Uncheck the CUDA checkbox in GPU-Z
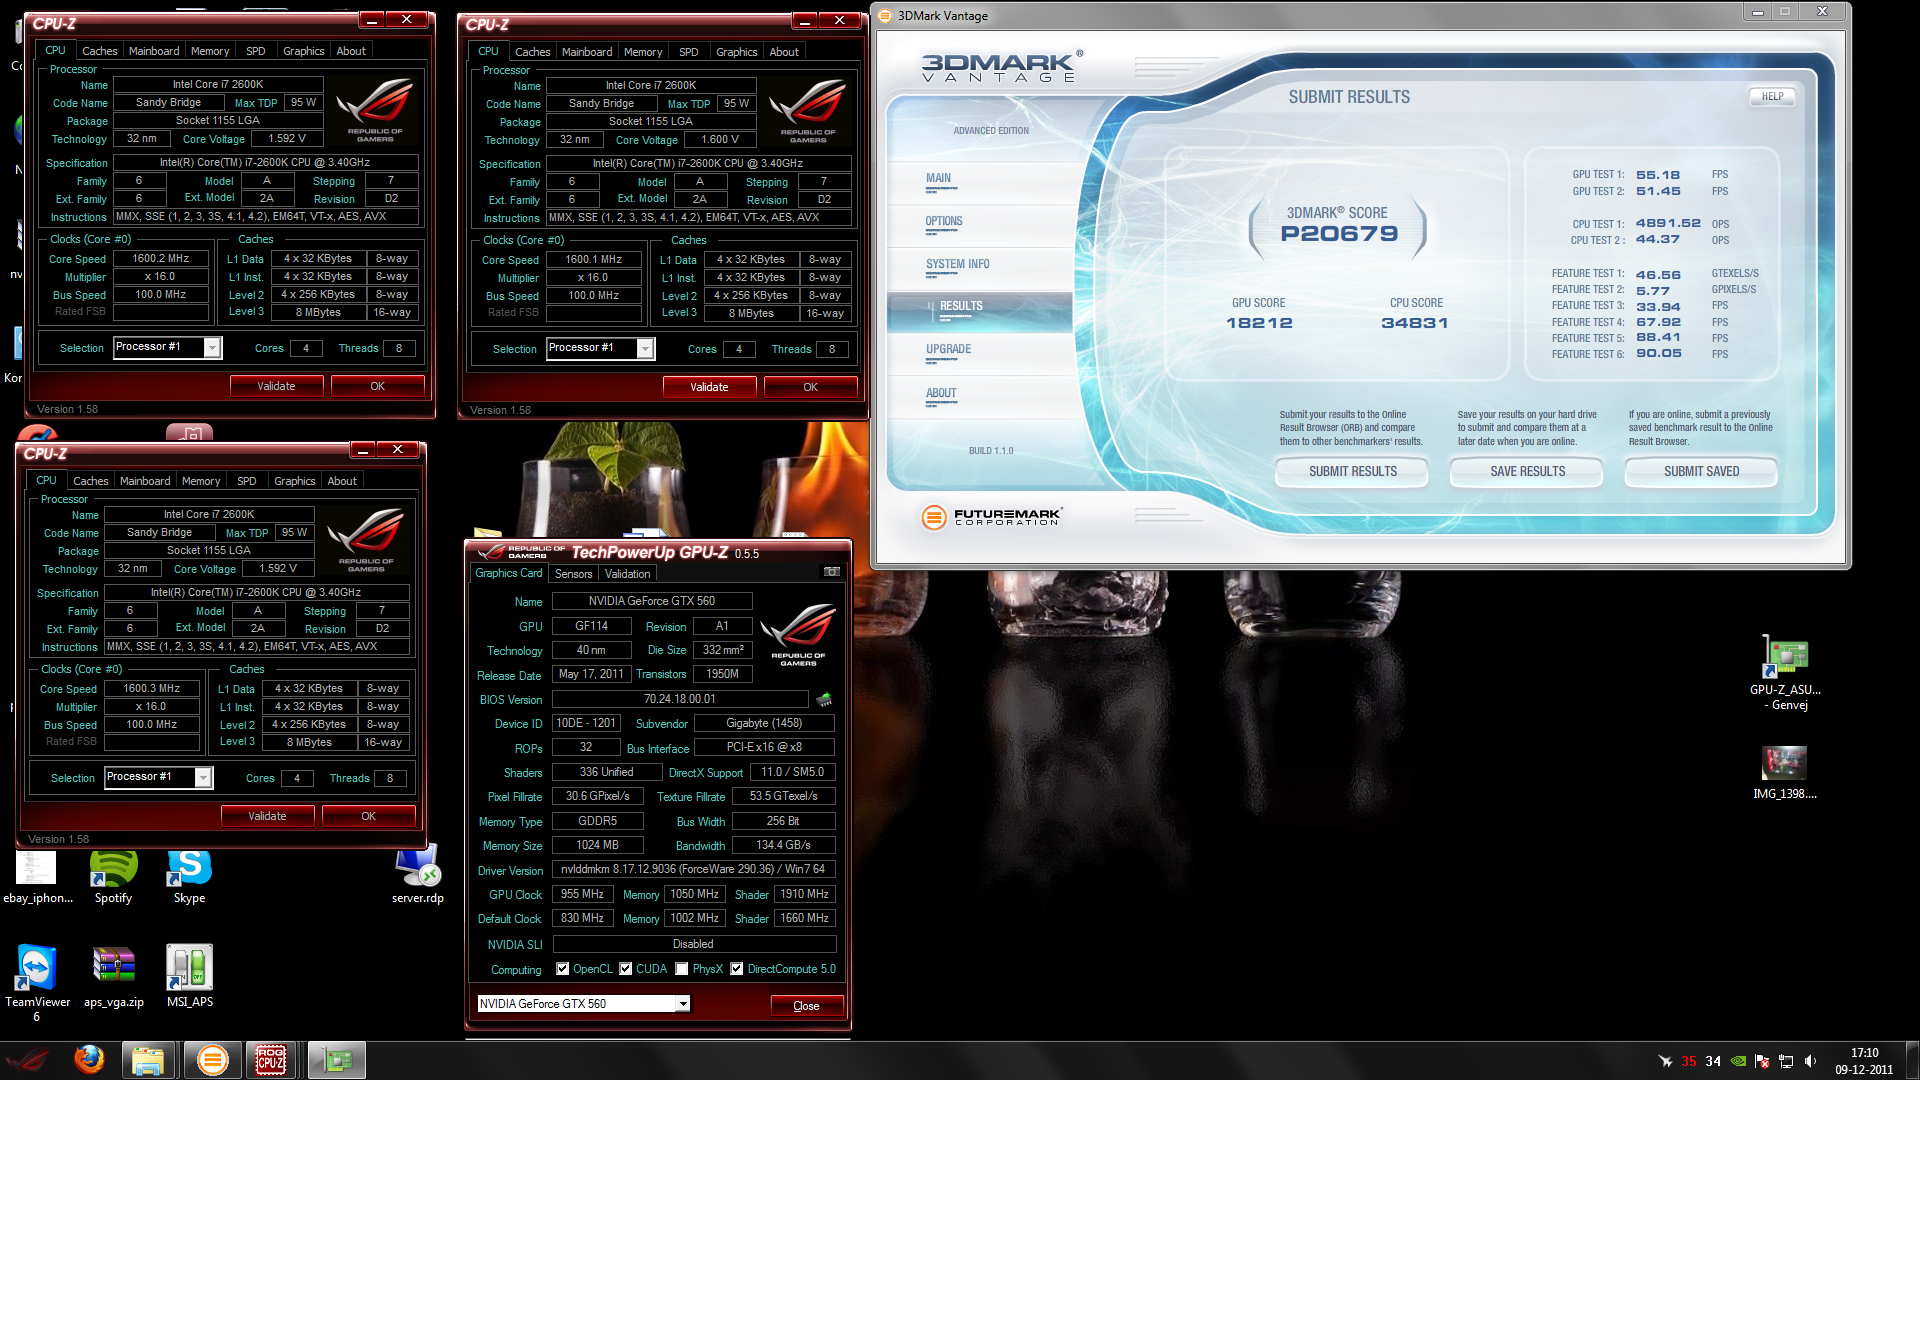 (x=626, y=969)
